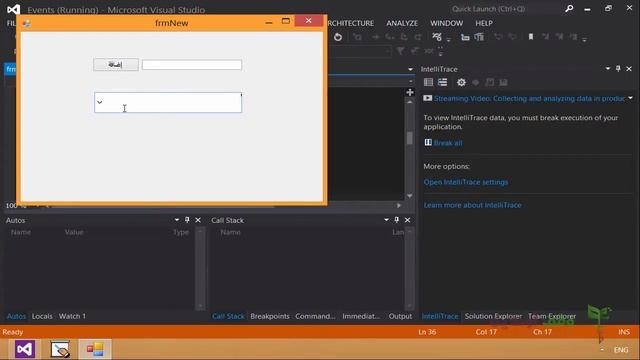Viewport: 640px width, 360px height.
Task: Click Learn more about IntelliTrace link
Action: pyautogui.click(x=472, y=205)
